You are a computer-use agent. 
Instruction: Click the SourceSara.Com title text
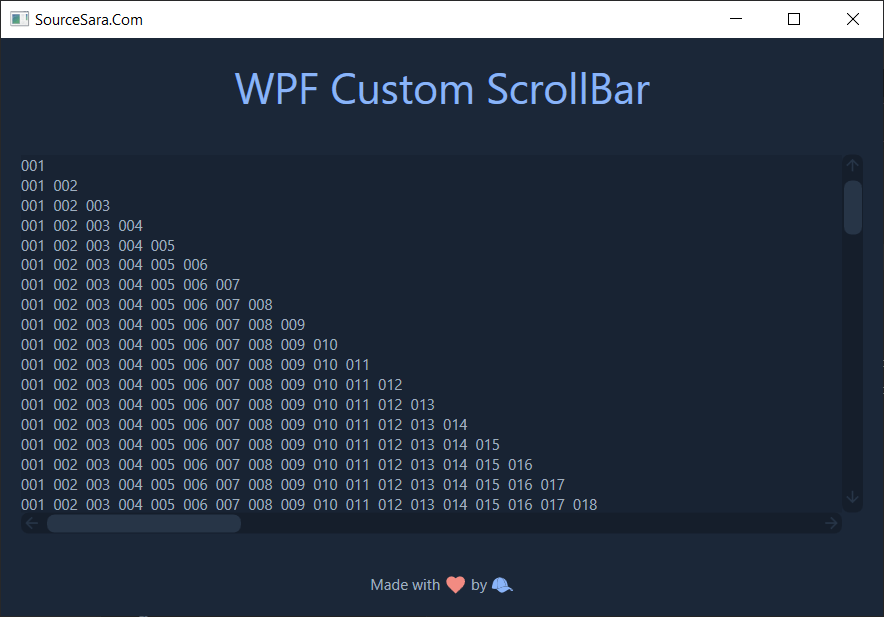pyautogui.click(x=88, y=19)
